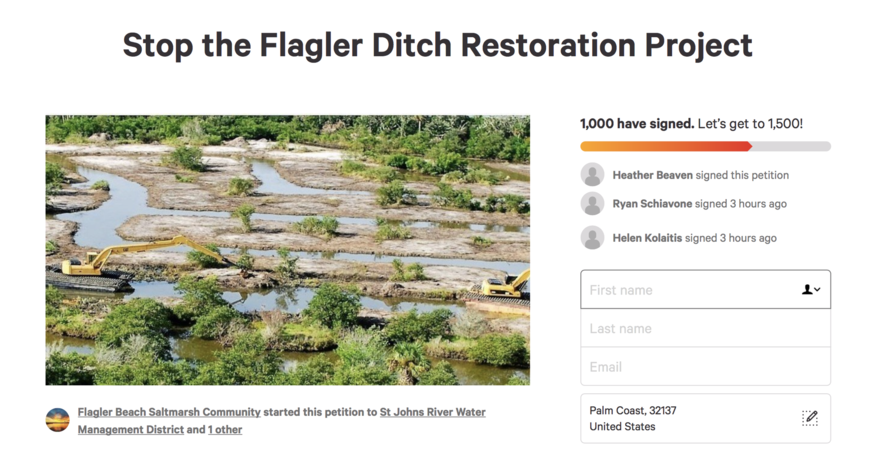871x452 pixels.
Task: Open the contact autofill dropdown in First name
Action: 811,290
